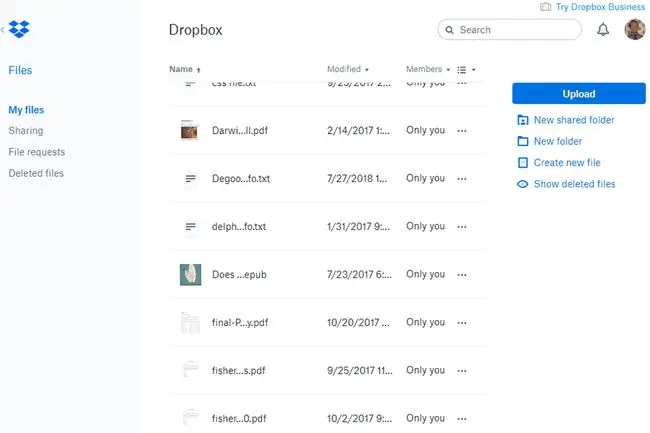Click the fisher...s.pdf thumbnail
The width and height of the screenshot is (650, 433).
coord(190,369)
